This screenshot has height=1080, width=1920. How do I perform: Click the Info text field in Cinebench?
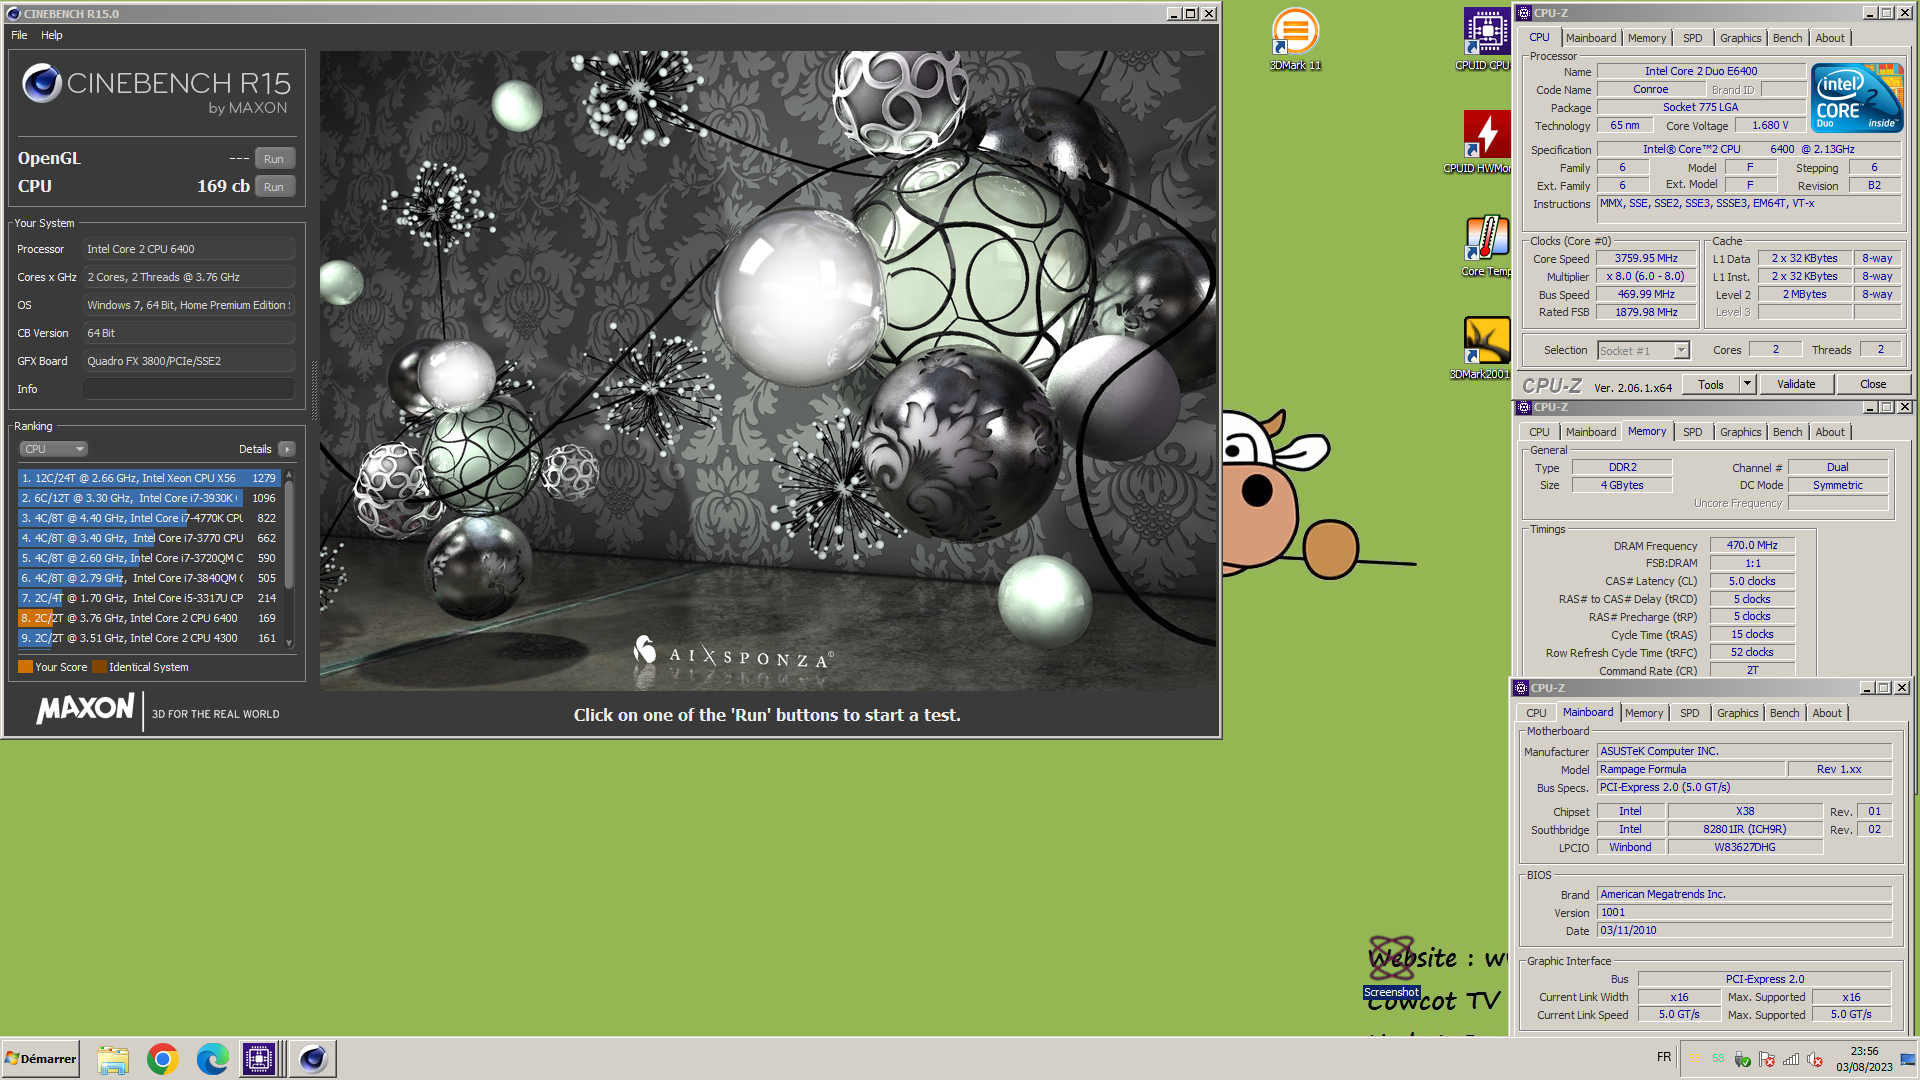click(189, 389)
